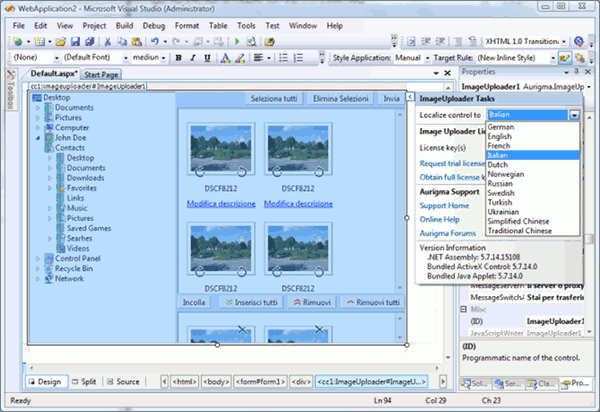
Task: Choose German in language list
Action: pos(501,127)
